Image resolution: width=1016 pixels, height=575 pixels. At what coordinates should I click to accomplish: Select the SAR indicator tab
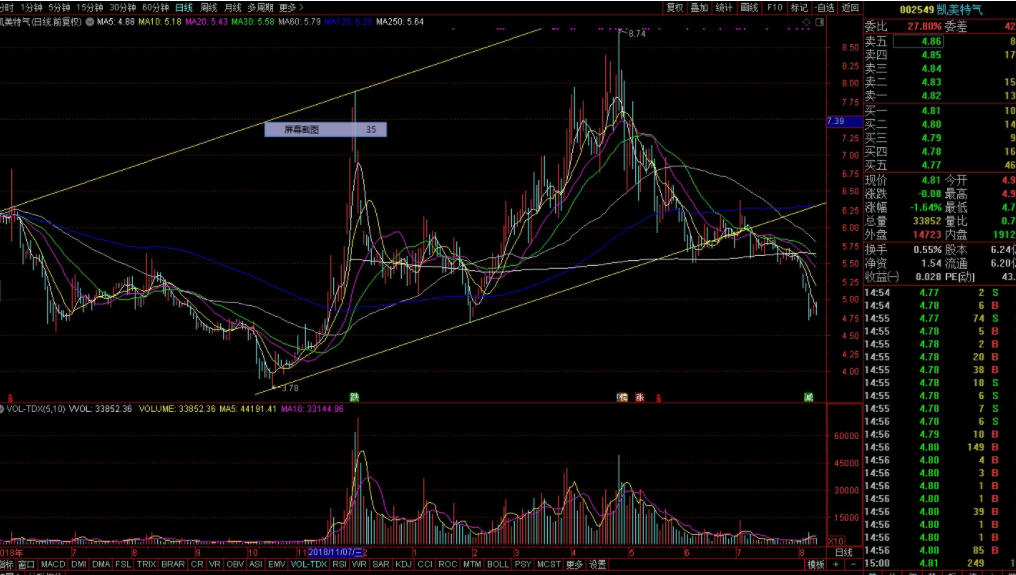click(381, 565)
